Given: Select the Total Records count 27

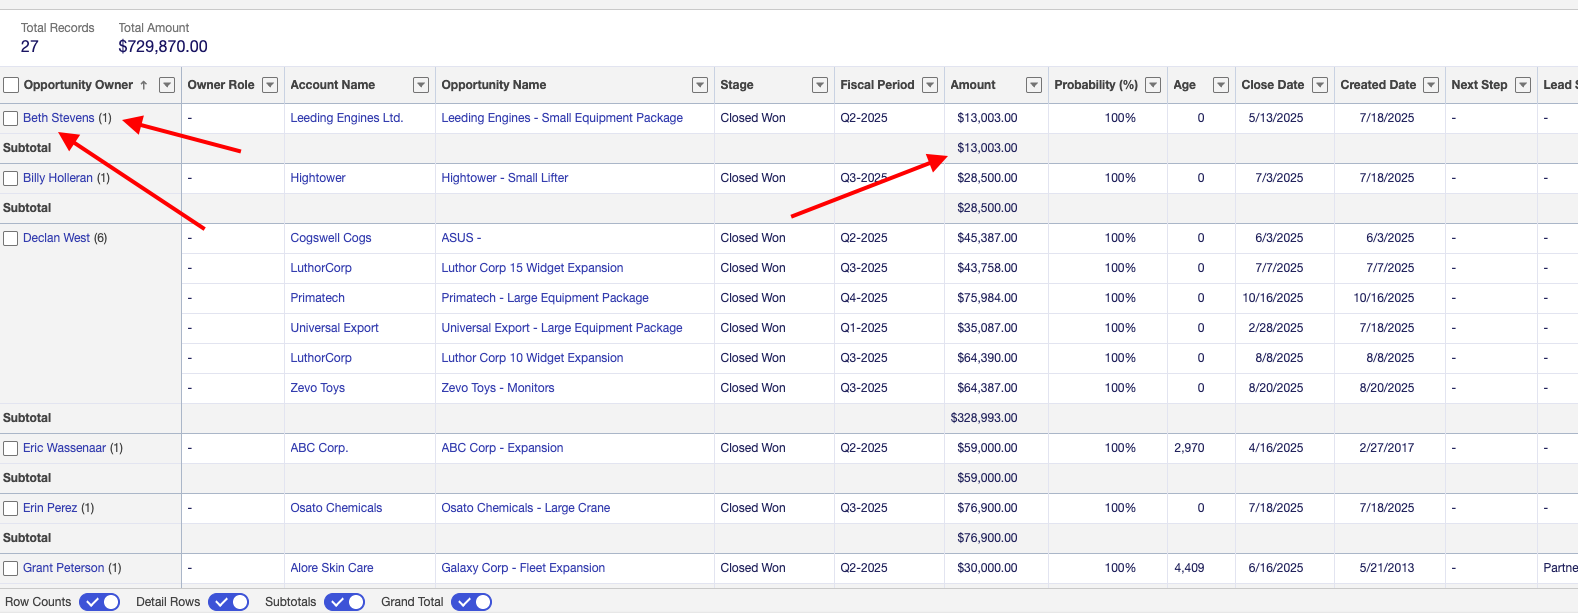Looking at the screenshot, I should coord(30,47).
